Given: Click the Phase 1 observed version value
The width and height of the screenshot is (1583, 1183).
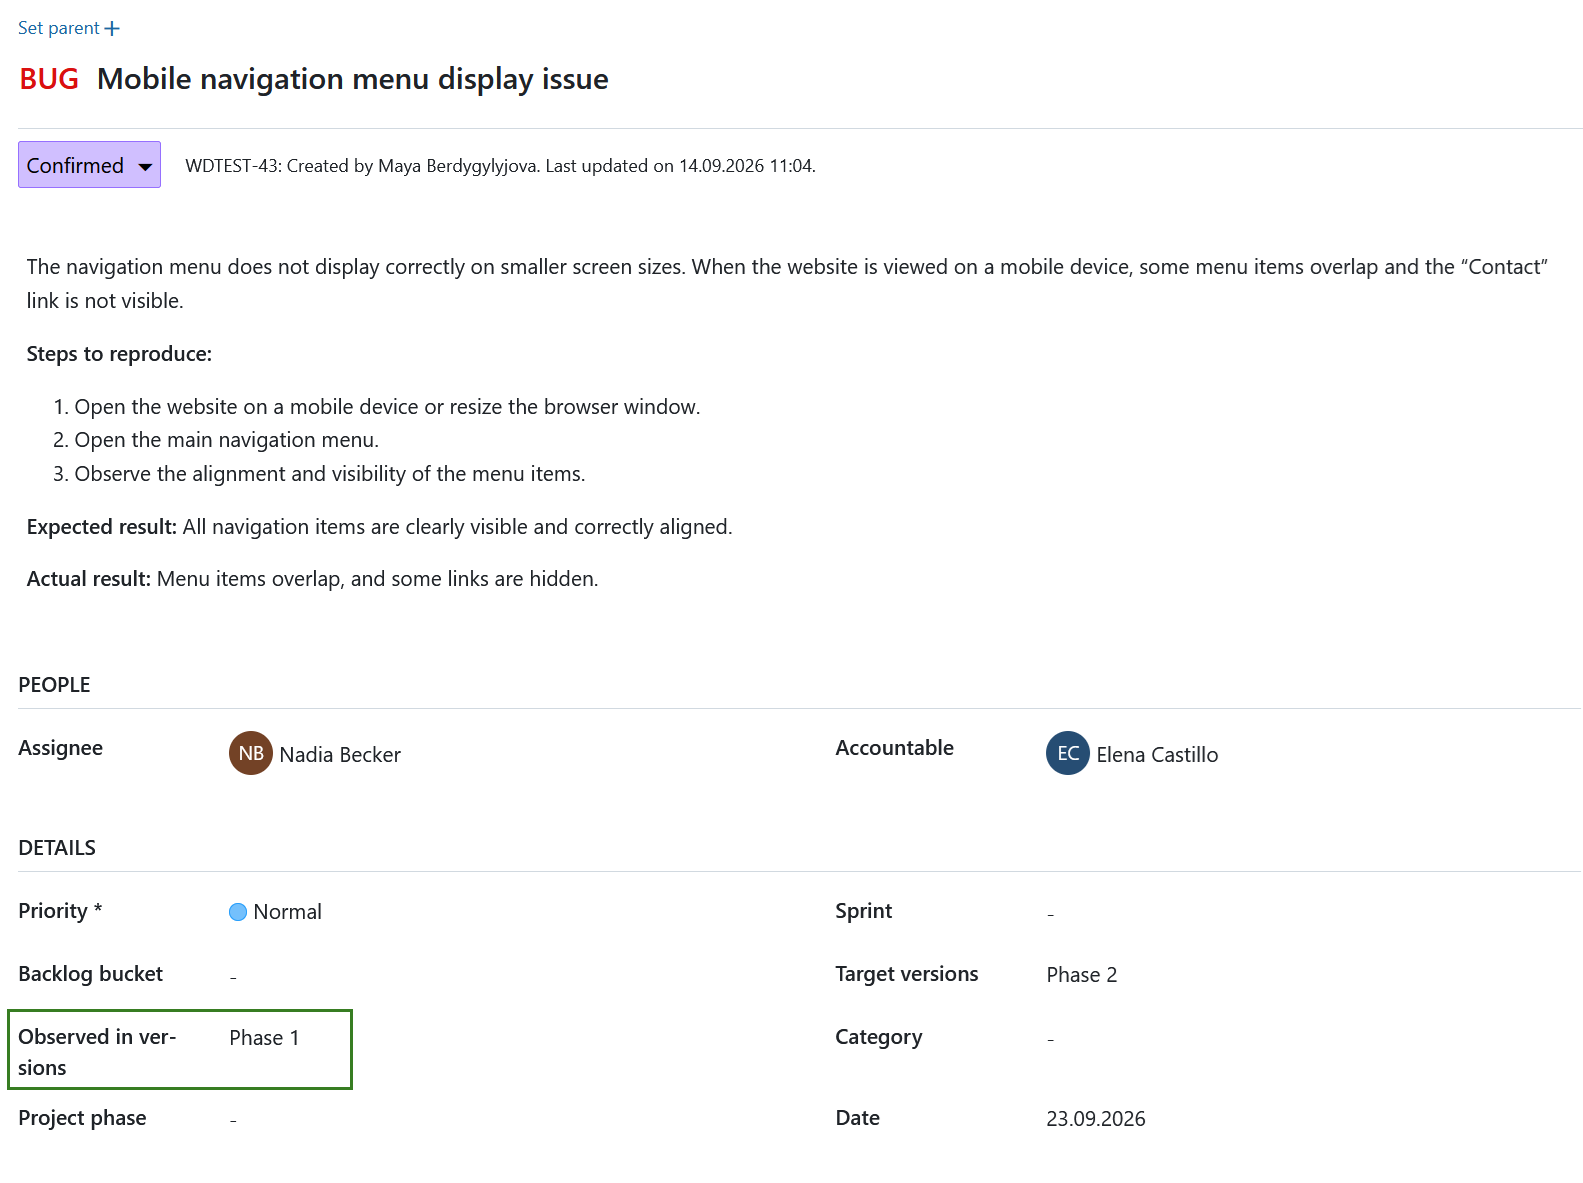Looking at the screenshot, I should click(x=264, y=1038).
